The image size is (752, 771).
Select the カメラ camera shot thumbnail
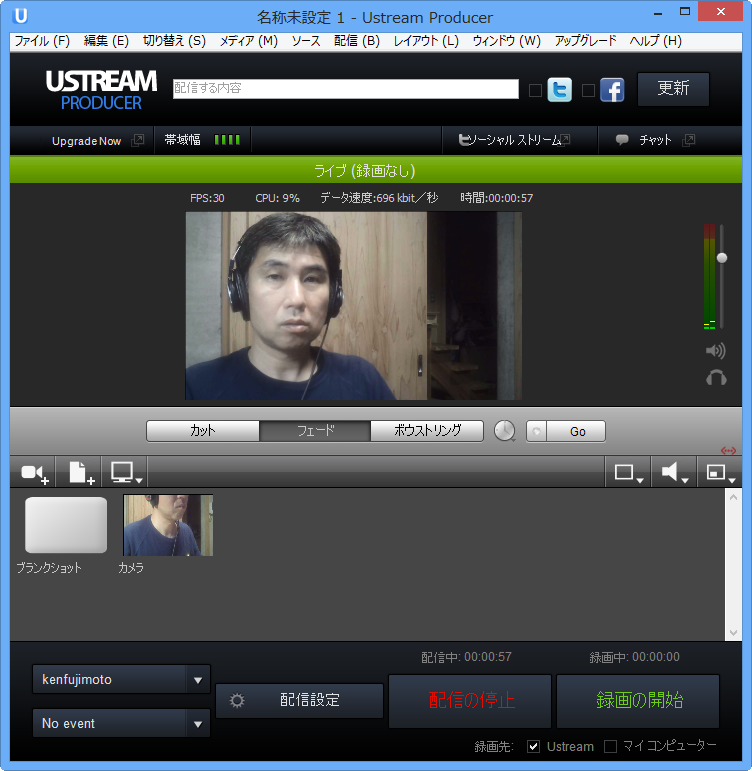[x=168, y=525]
